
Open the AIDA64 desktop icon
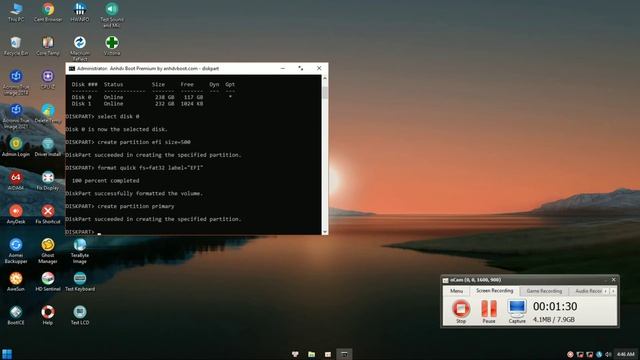(x=16, y=180)
